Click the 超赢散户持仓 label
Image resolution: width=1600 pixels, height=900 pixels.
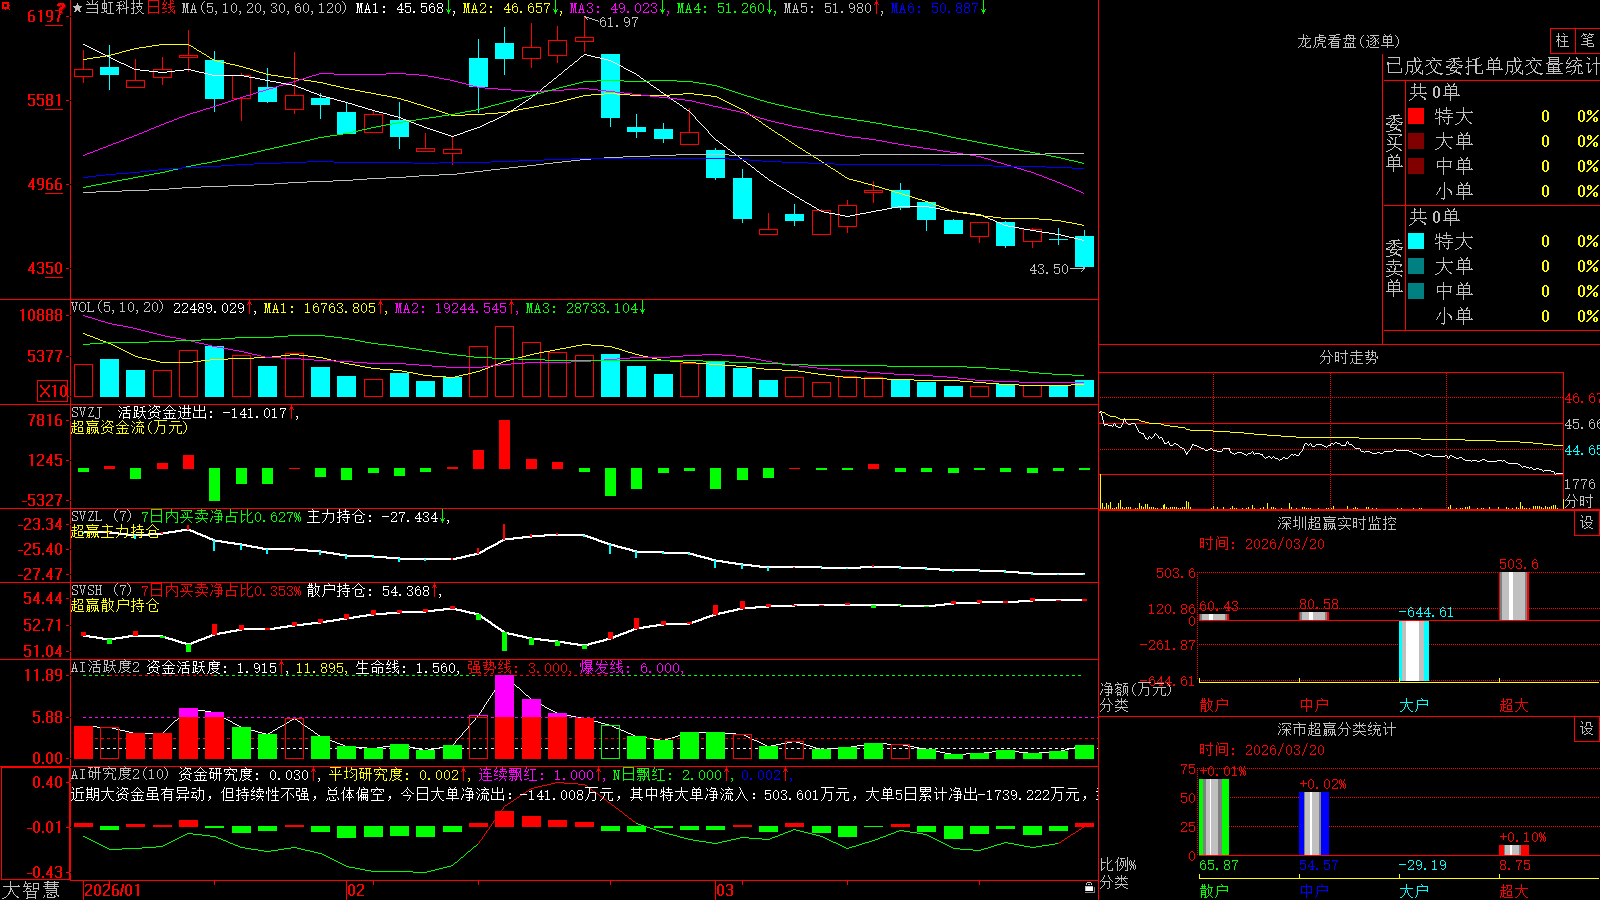coord(115,605)
